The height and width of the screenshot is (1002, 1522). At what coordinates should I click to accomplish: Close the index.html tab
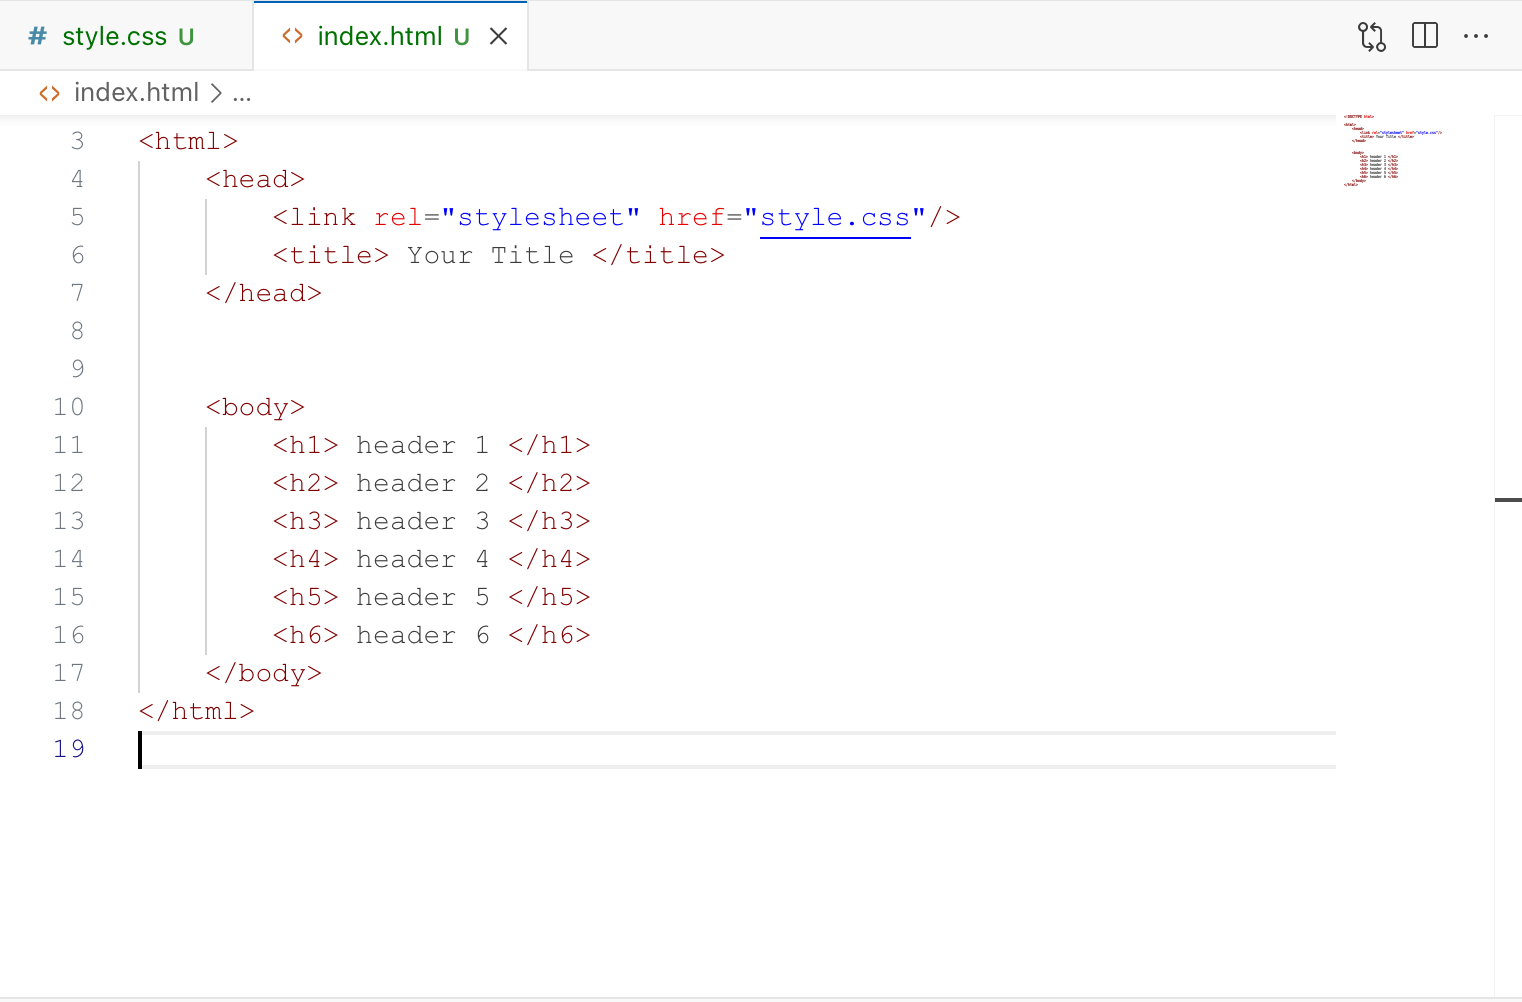(x=498, y=37)
